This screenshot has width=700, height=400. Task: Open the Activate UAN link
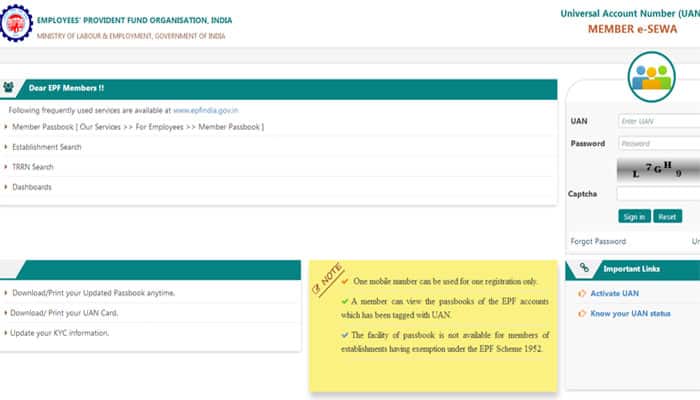pos(615,293)
